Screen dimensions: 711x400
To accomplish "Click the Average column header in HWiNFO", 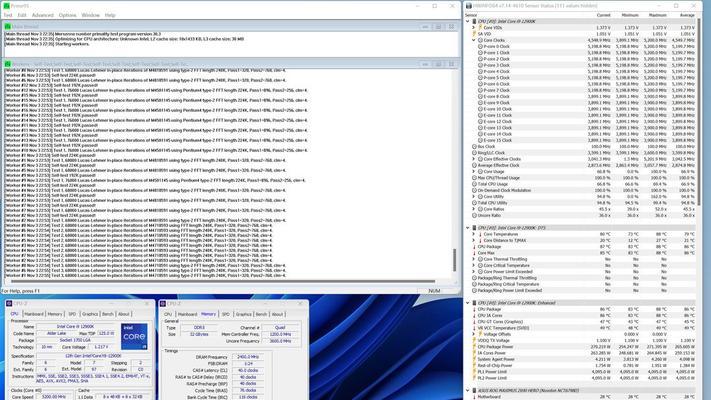I will click(x=687, y=15).
